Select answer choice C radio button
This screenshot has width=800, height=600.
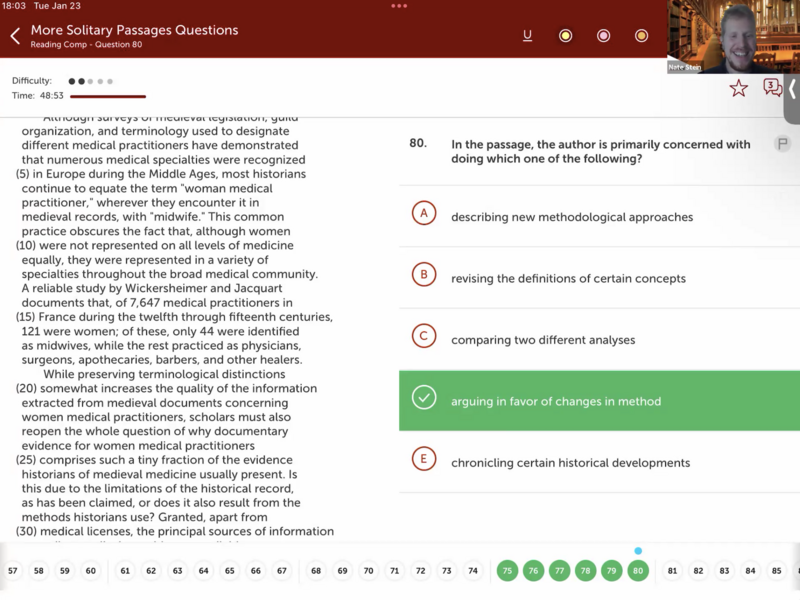tap(424, 338)
